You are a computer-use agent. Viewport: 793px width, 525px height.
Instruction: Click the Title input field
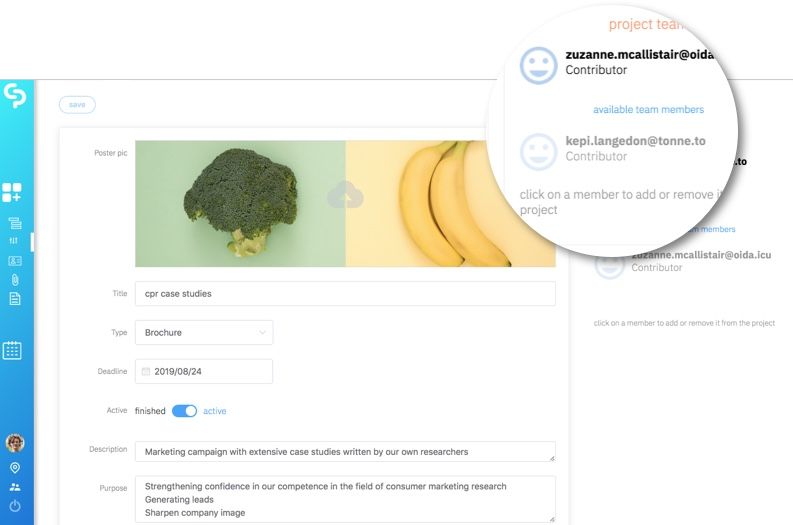[344, 294]
